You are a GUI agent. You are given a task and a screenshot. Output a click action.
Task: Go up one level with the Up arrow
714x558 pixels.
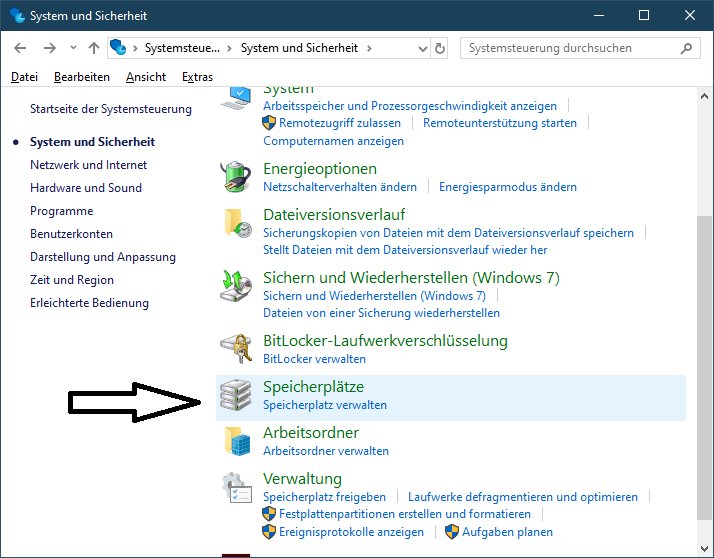[94, 48]
